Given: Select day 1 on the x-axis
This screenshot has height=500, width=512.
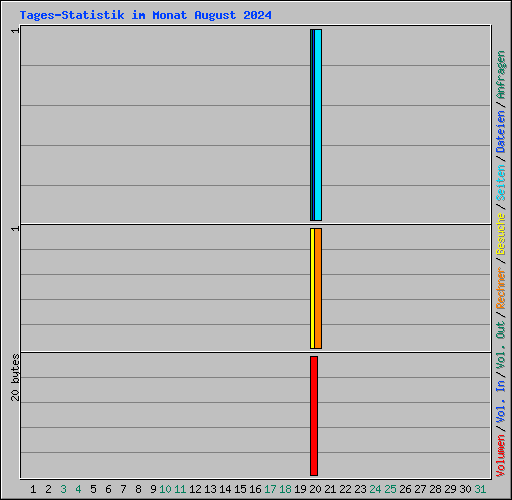Looking at the screenshot, I should [x=33, y=489].
